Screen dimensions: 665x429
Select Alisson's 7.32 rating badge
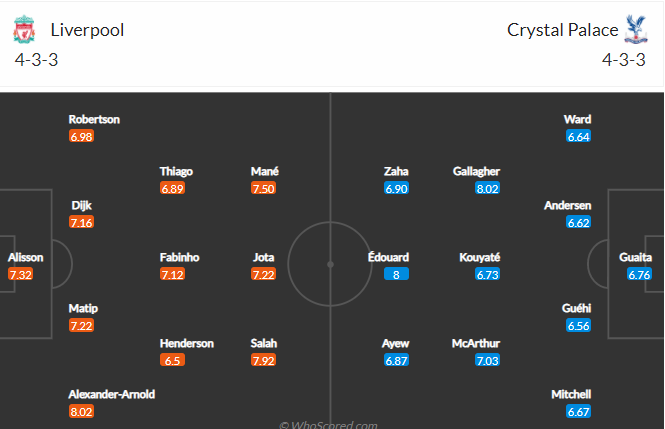[20, 274]
